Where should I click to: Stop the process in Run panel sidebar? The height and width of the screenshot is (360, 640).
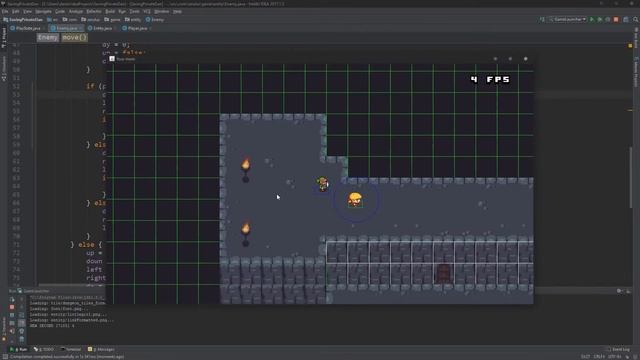point(12,307)
